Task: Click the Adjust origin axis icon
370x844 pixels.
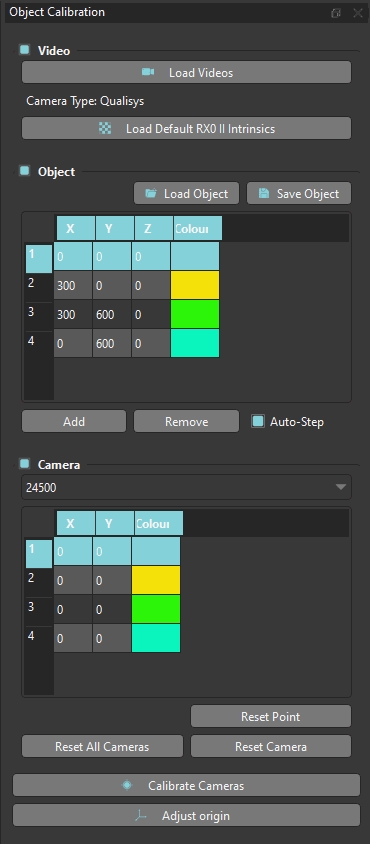Action: click(141, 816)
